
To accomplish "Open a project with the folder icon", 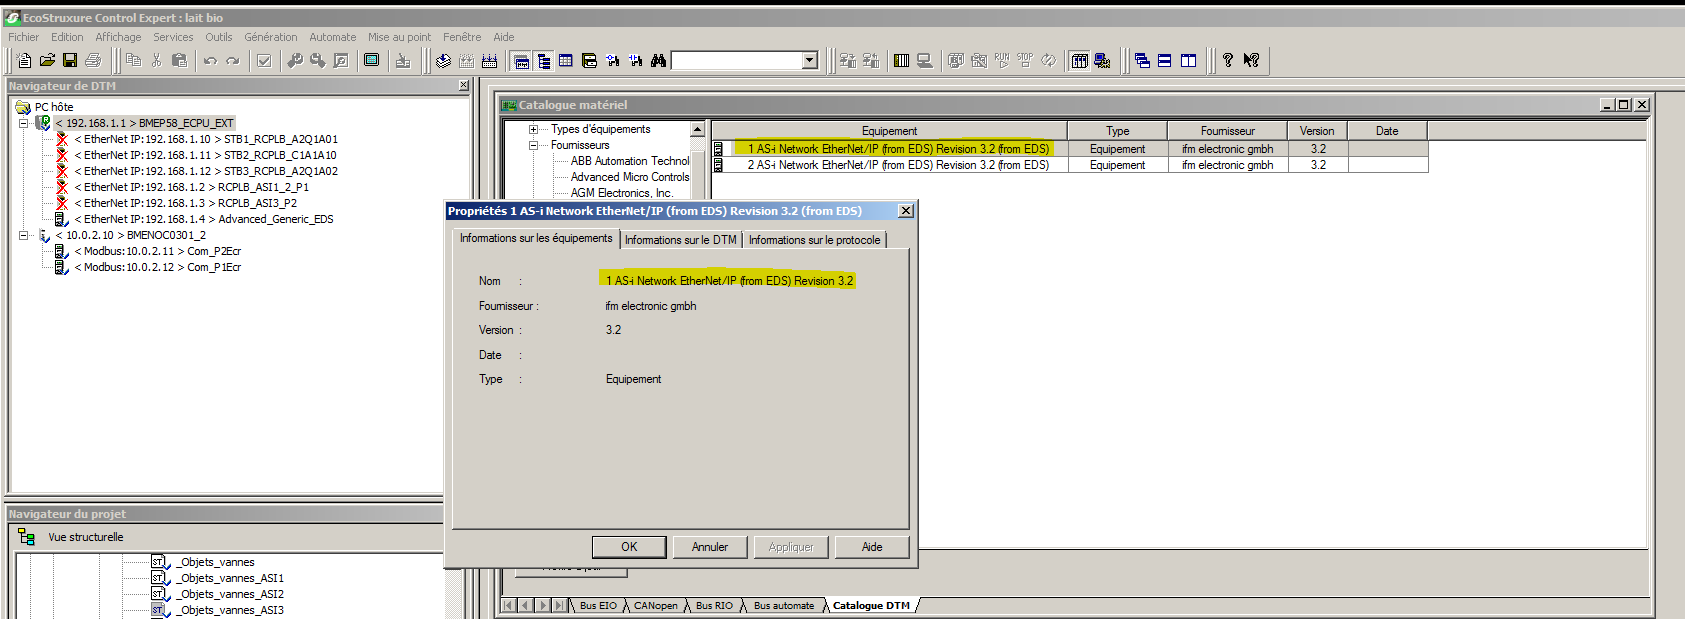I will coord(47,61).
